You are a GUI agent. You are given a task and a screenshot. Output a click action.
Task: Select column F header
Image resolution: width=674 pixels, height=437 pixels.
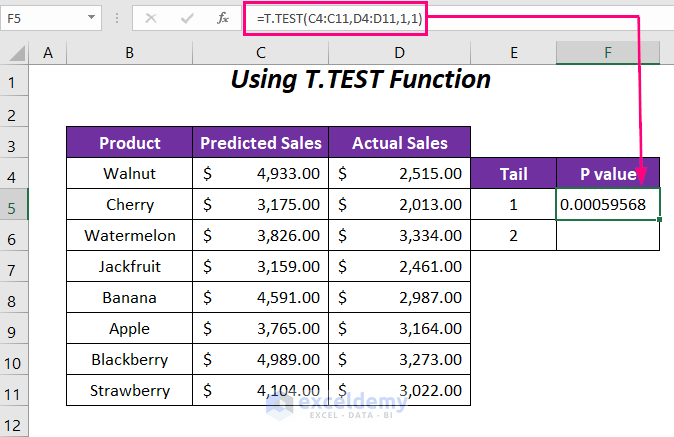(x=608, y=53)
